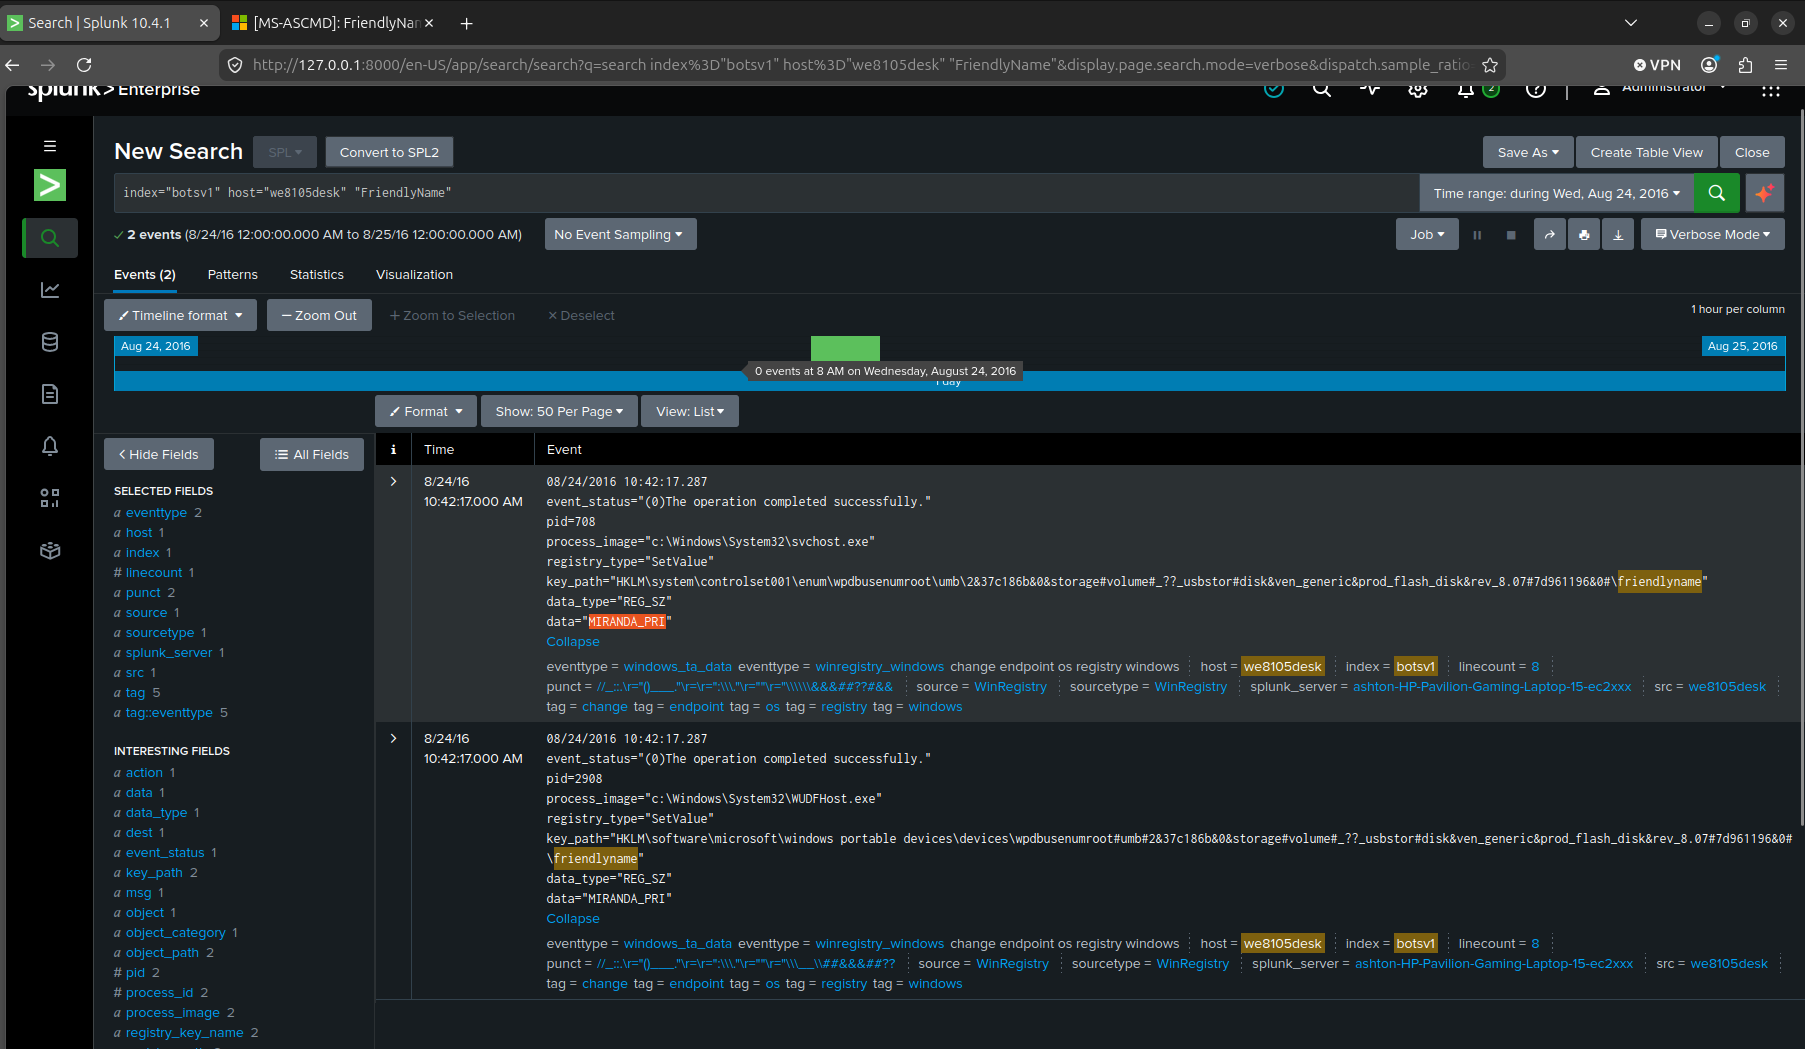
Task: Print the search results
Action: [1584, 235]
